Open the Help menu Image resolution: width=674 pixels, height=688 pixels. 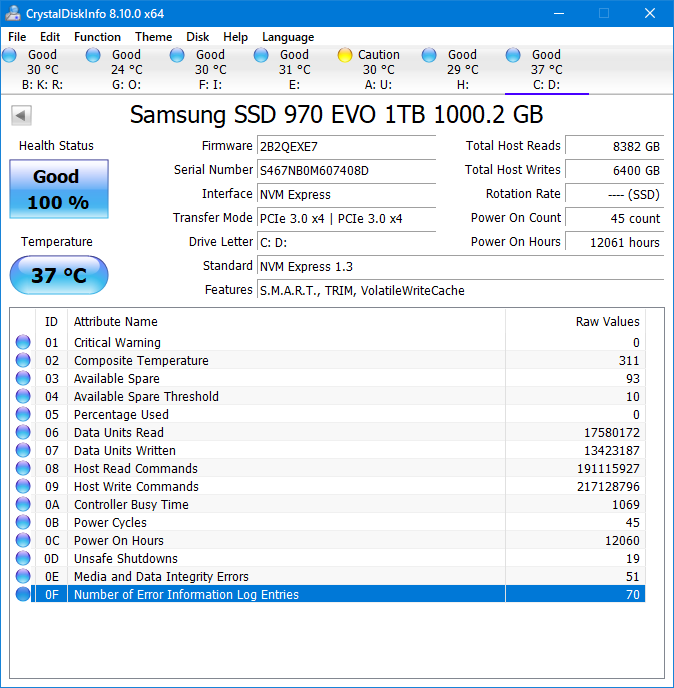point(235,37)
